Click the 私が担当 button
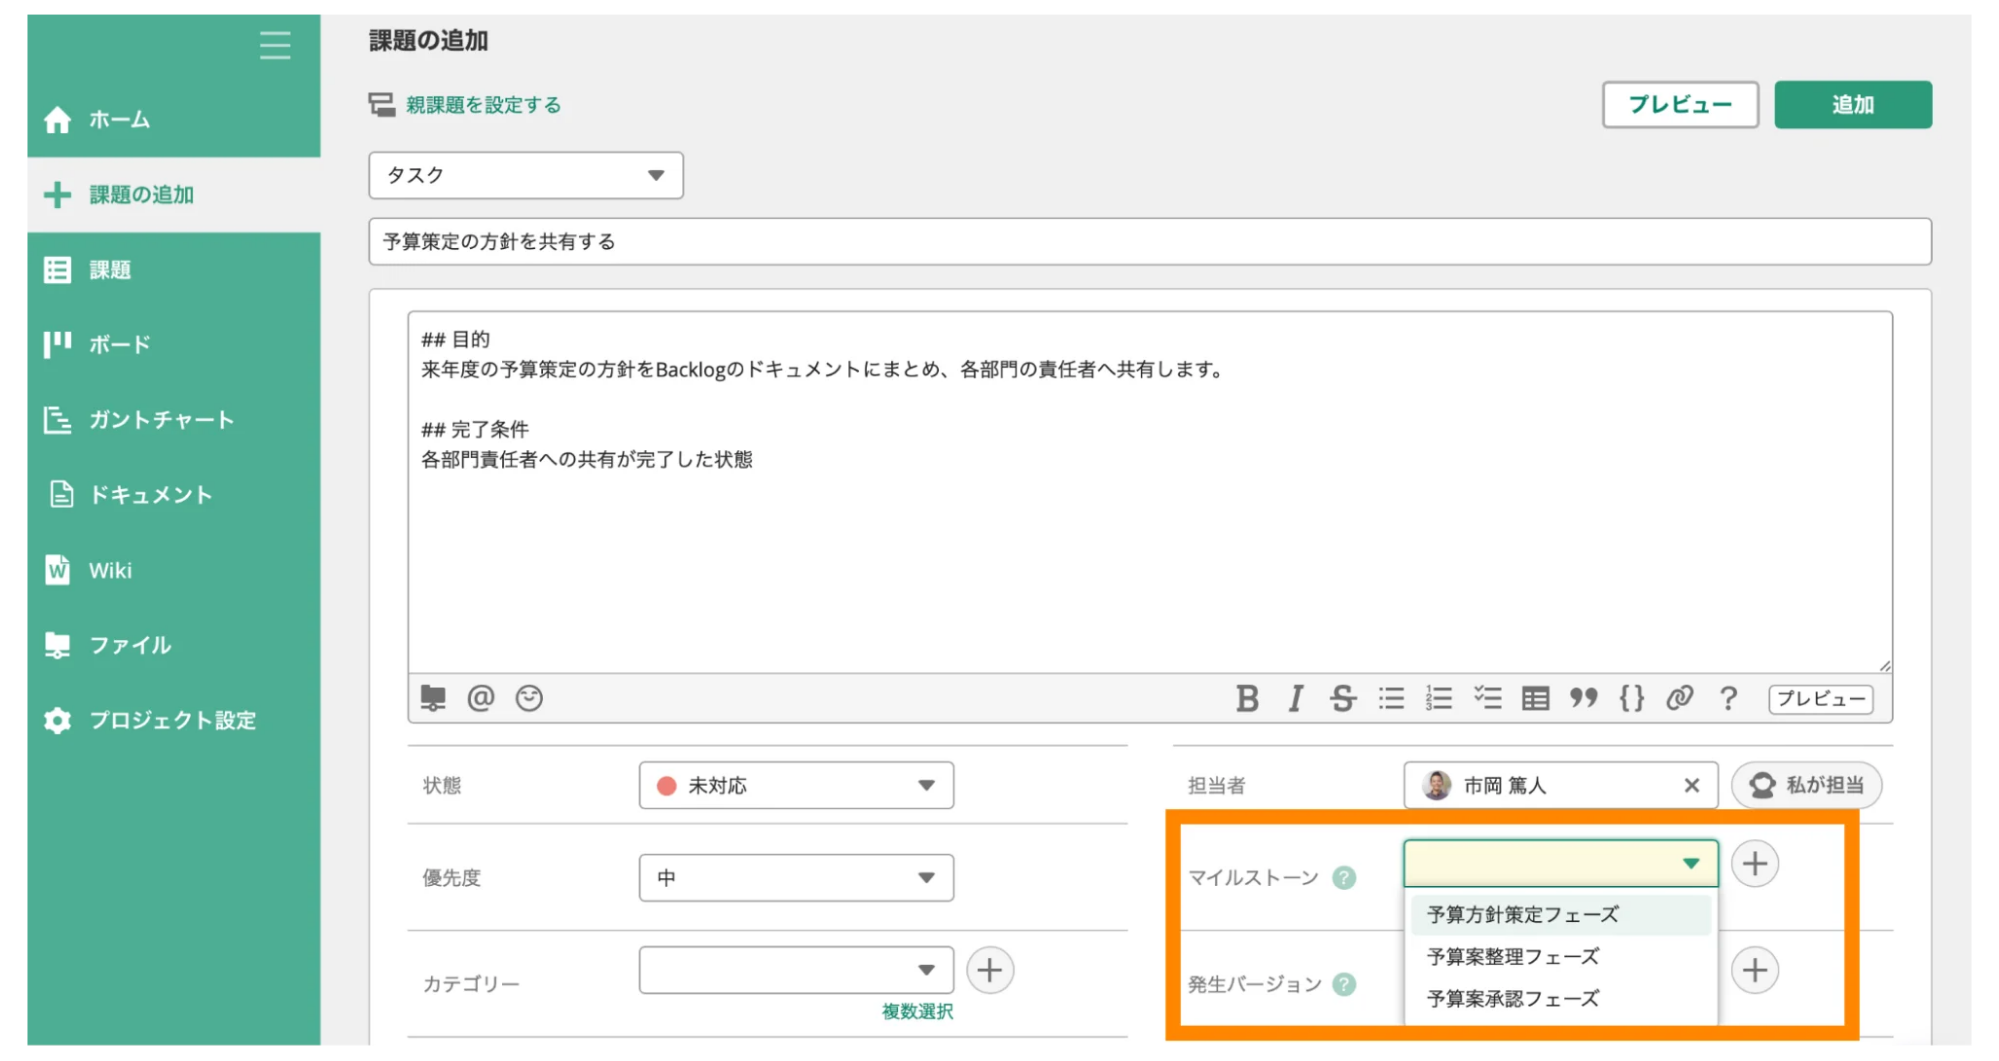 tap(1807, 786)
